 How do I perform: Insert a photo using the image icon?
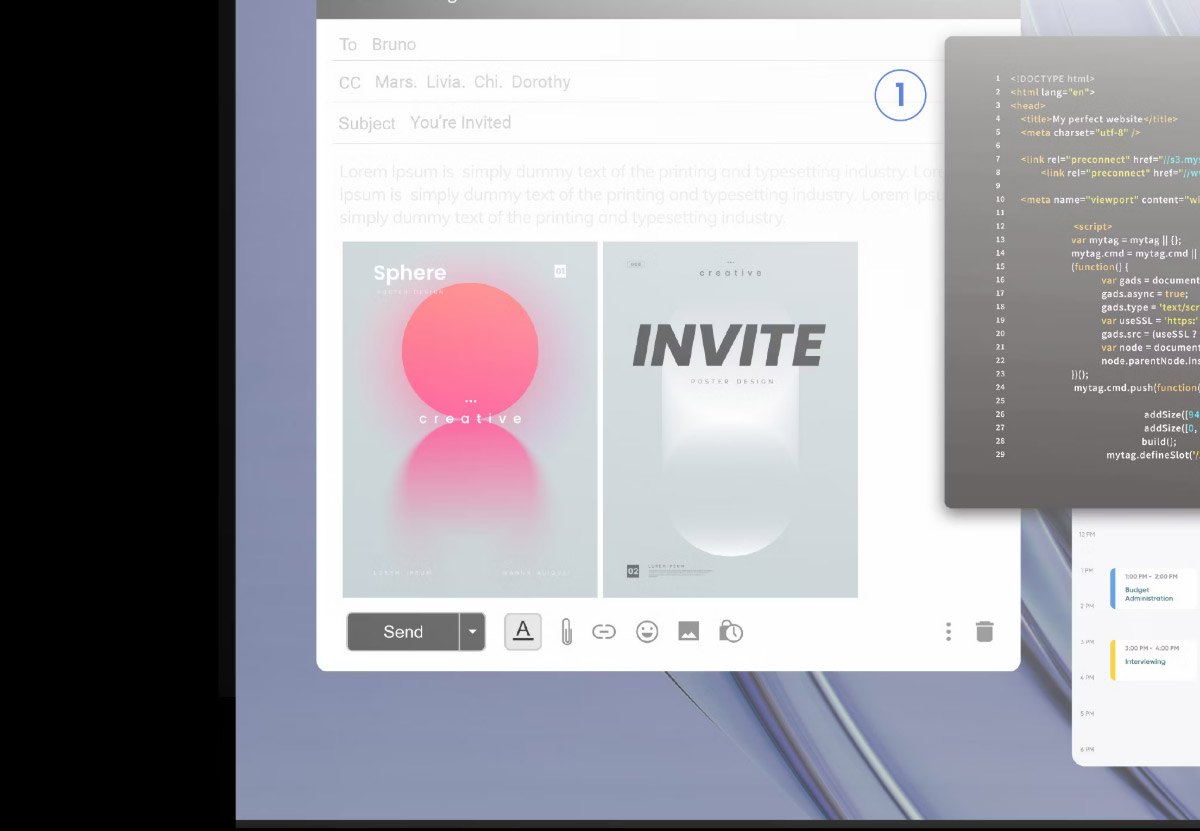click(688, 632)
